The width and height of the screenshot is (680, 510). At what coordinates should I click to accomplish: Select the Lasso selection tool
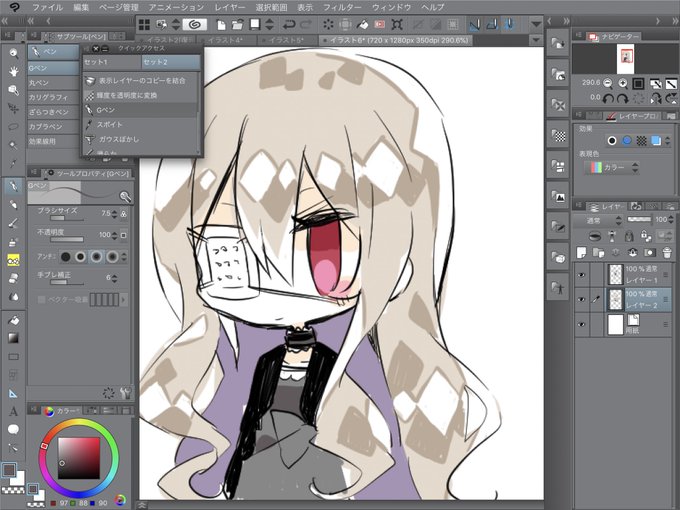pyautogui.click(x=13, y=127)
